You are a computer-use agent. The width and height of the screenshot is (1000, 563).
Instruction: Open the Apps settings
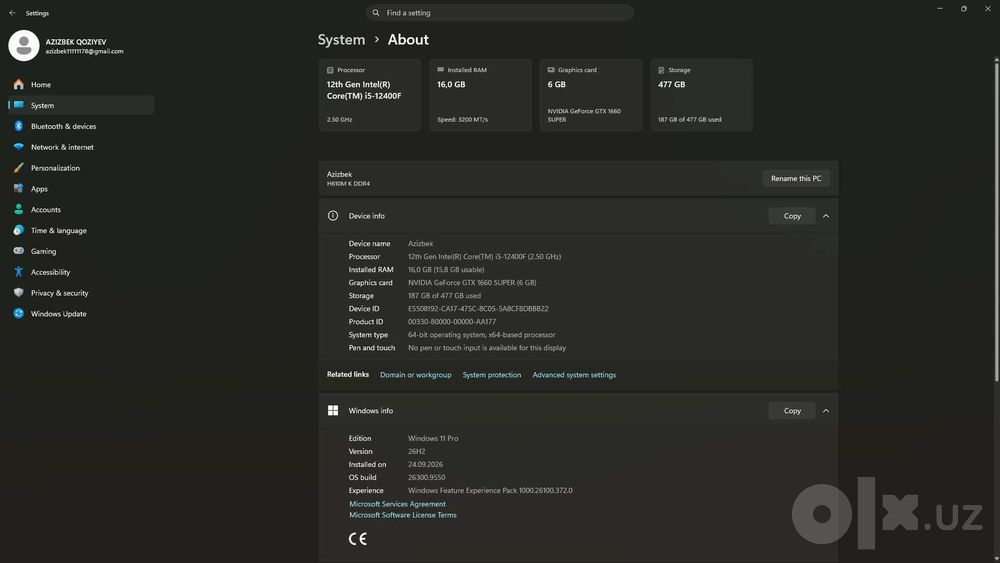pos(81,189)
